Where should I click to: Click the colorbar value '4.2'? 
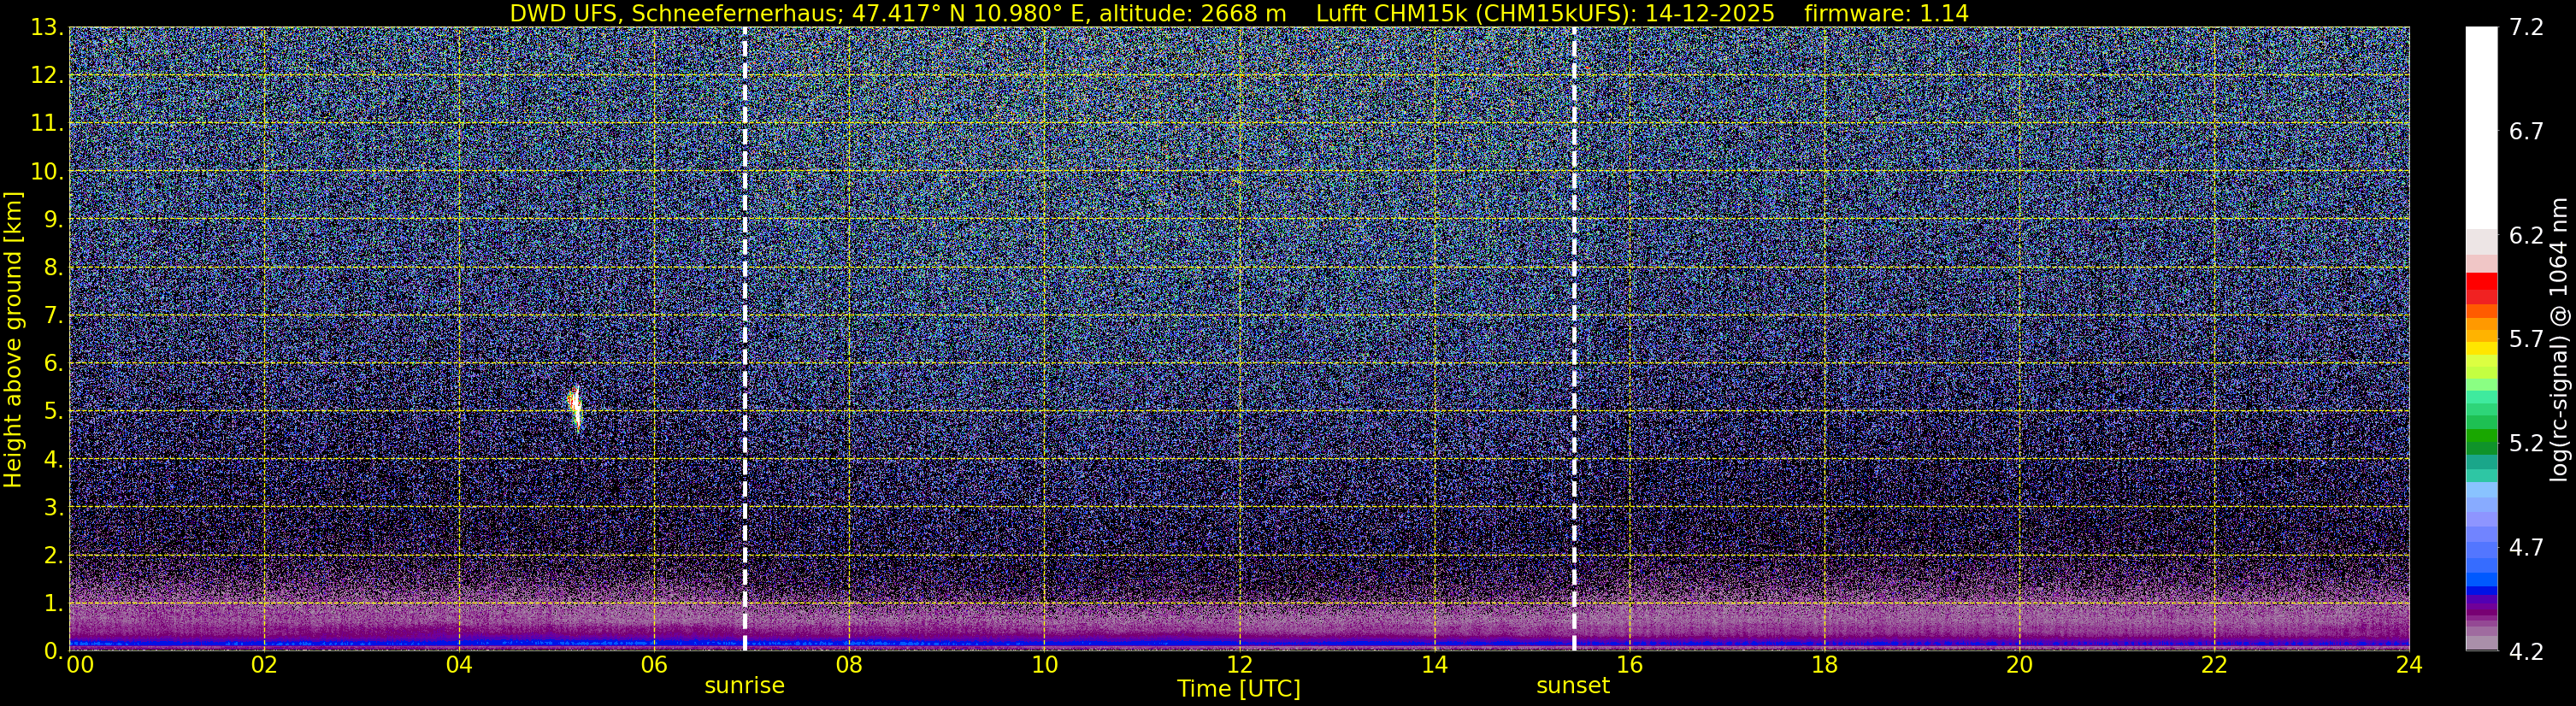pyautogui.click(x=2526, y=652)
